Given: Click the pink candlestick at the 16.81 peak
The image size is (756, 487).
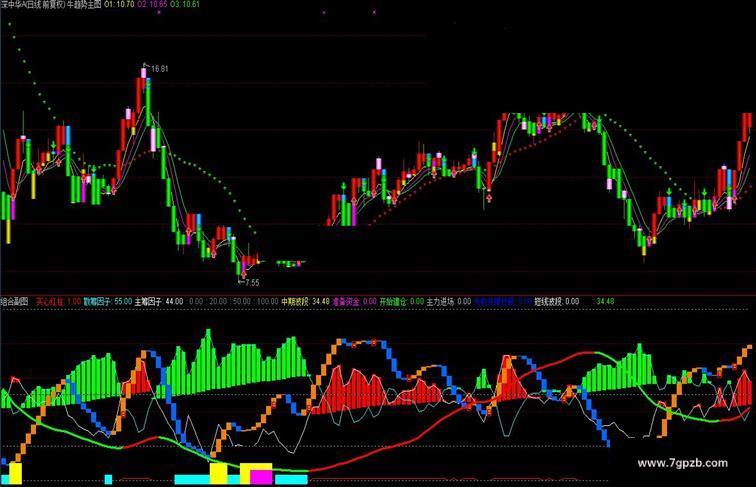Looking at the screenshot, I should click(144, 73).
